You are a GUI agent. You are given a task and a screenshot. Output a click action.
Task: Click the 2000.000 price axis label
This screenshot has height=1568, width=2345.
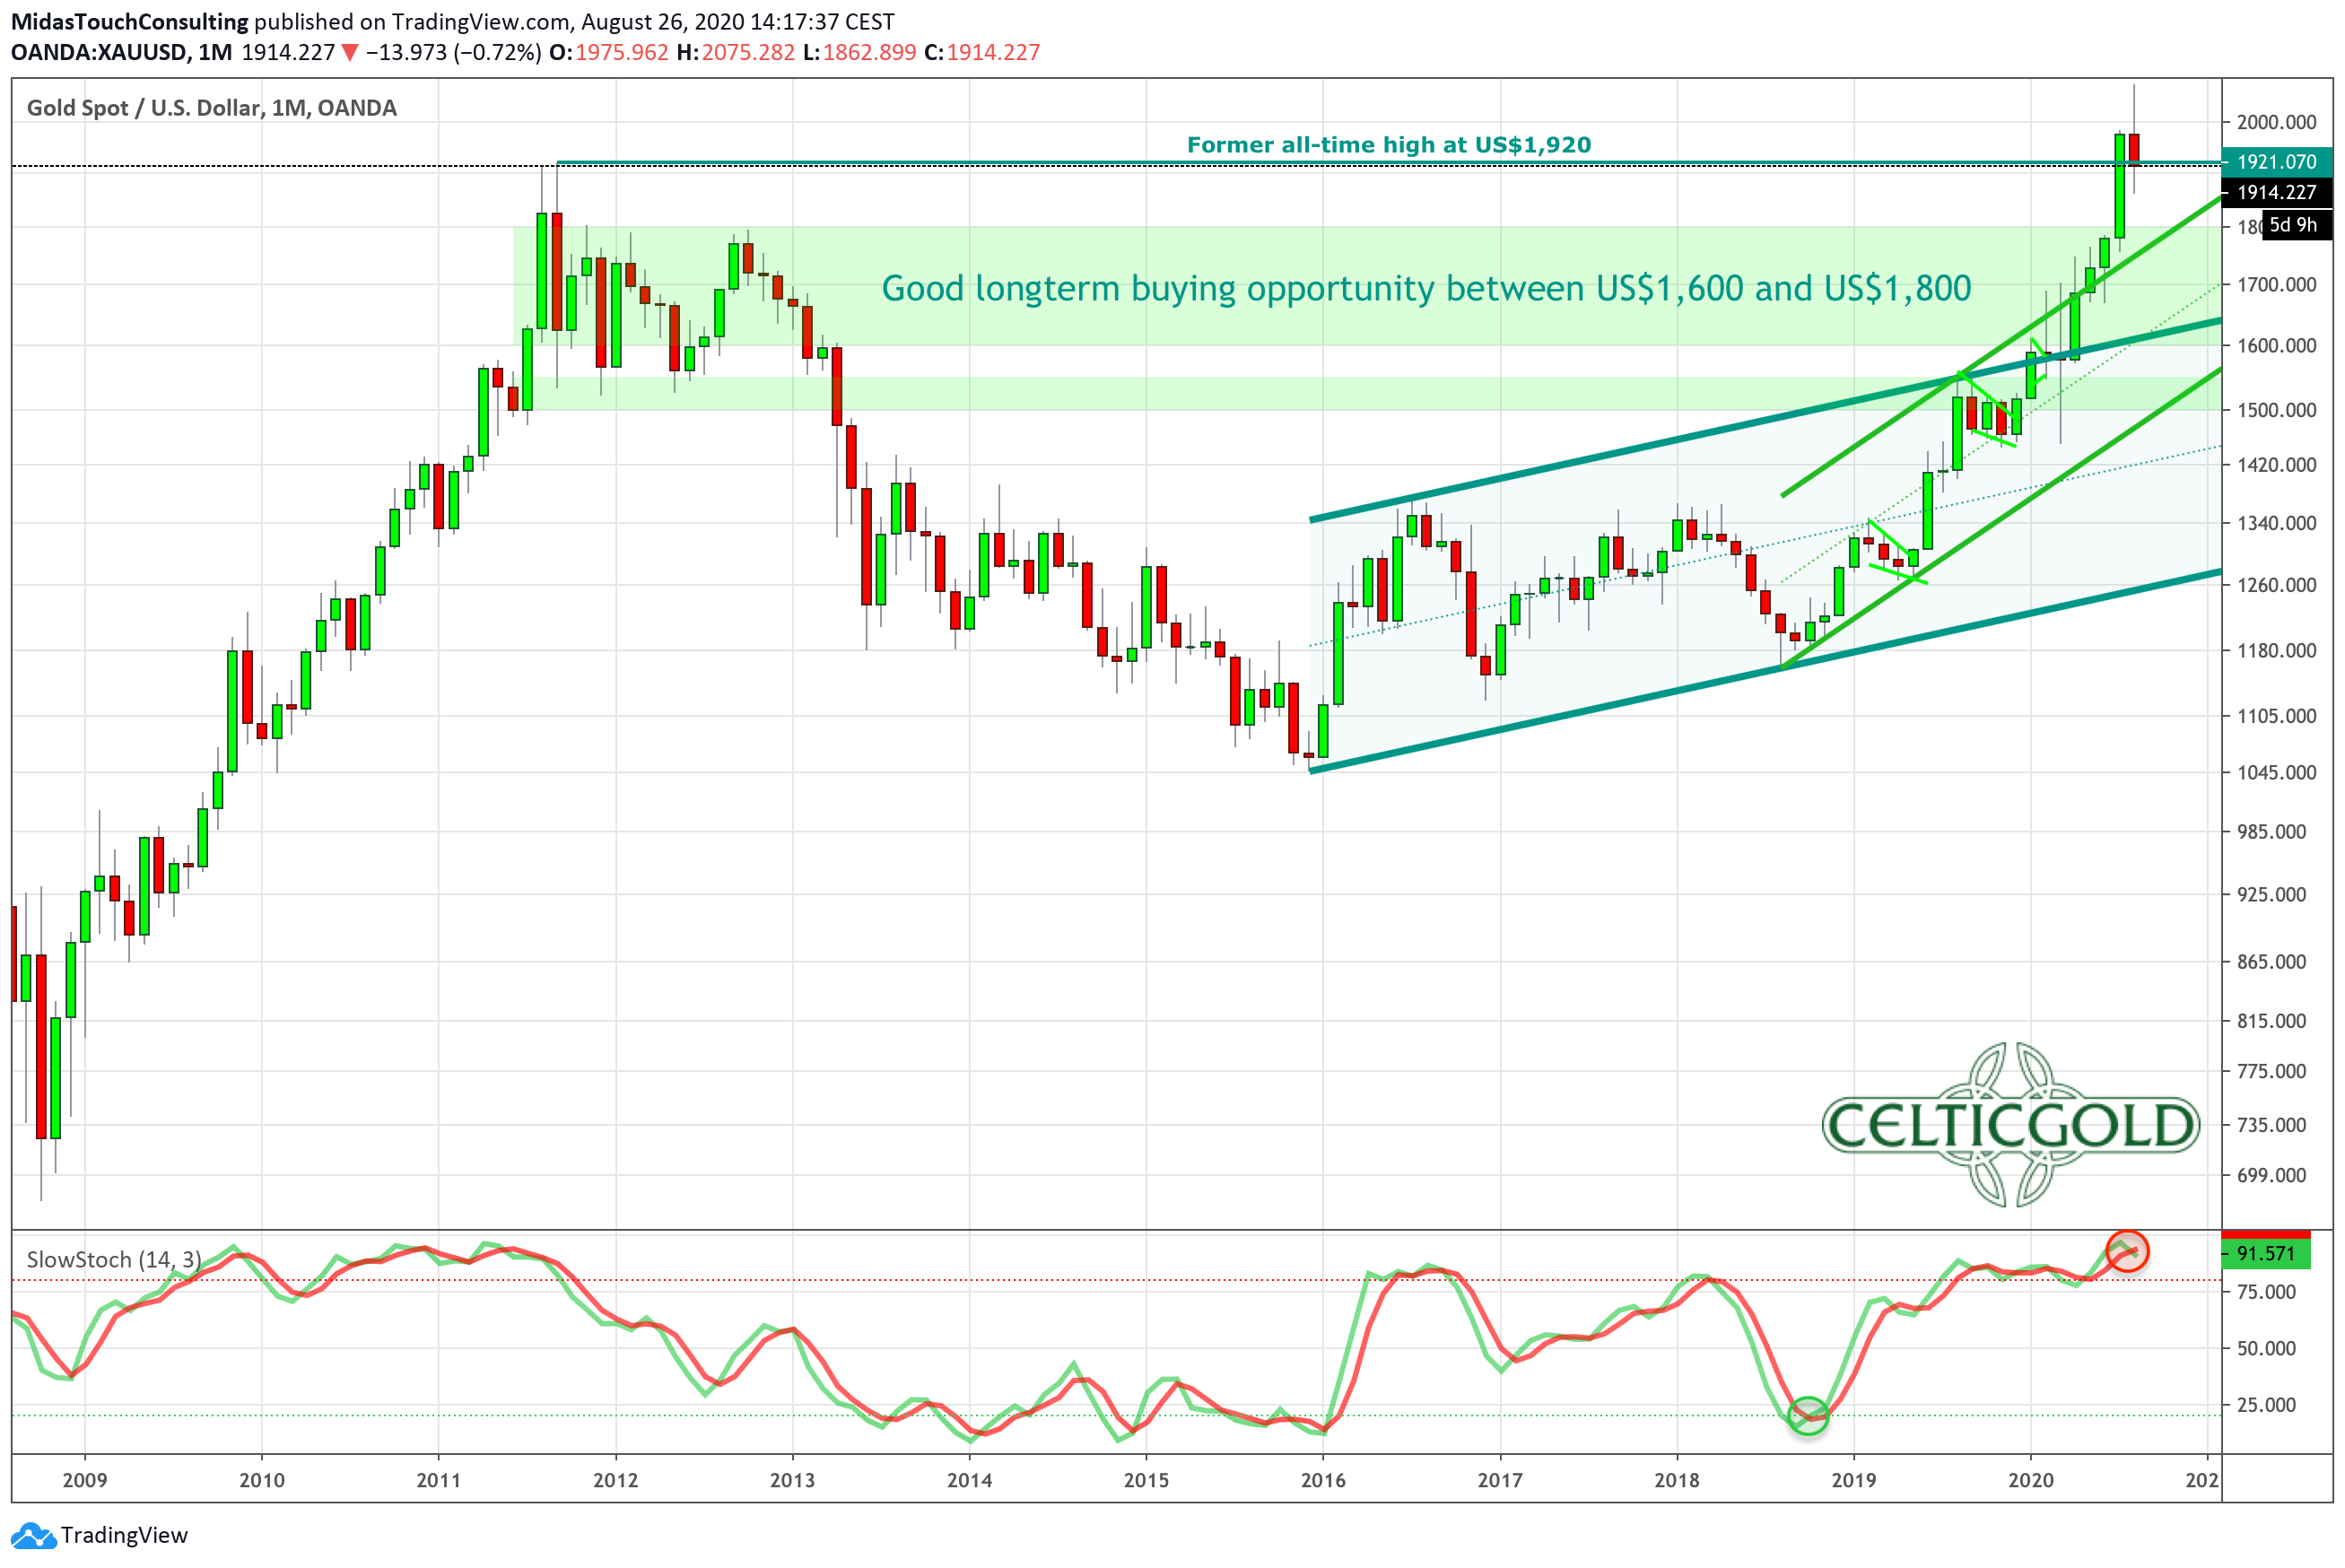click(x=2276, y=122)
